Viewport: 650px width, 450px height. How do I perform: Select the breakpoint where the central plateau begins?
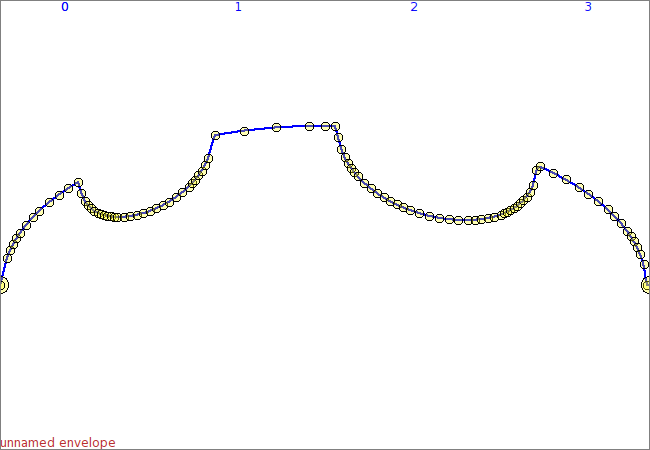215,135
